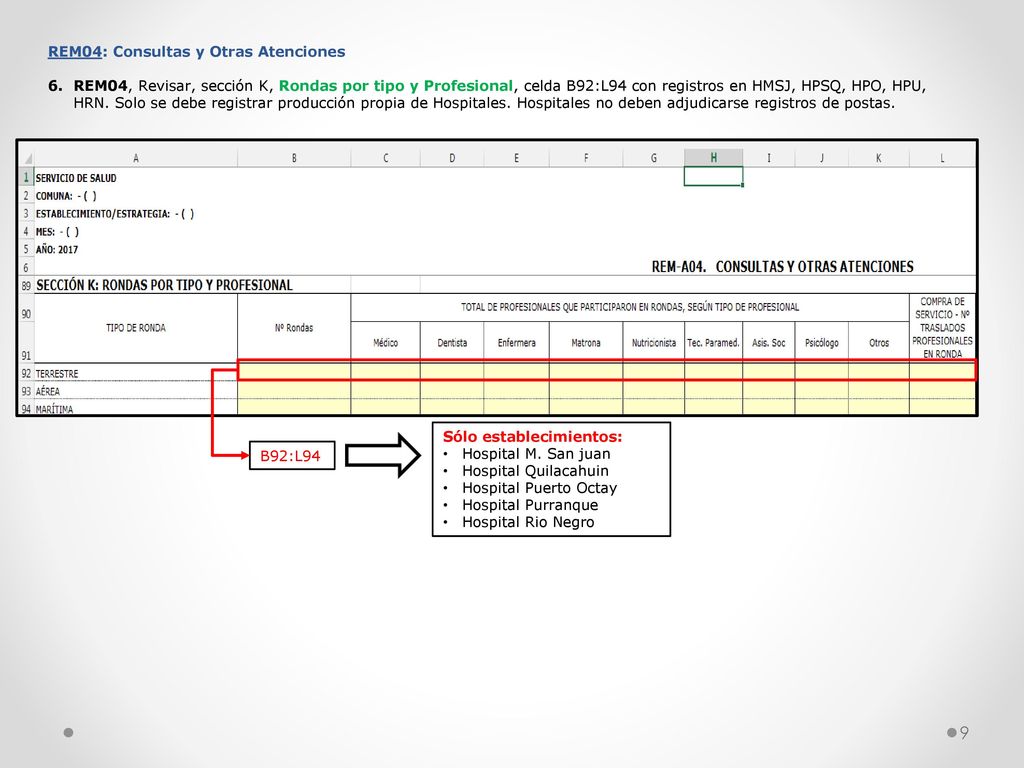
Task: Select row 89 header
Action: pos(26,285)
